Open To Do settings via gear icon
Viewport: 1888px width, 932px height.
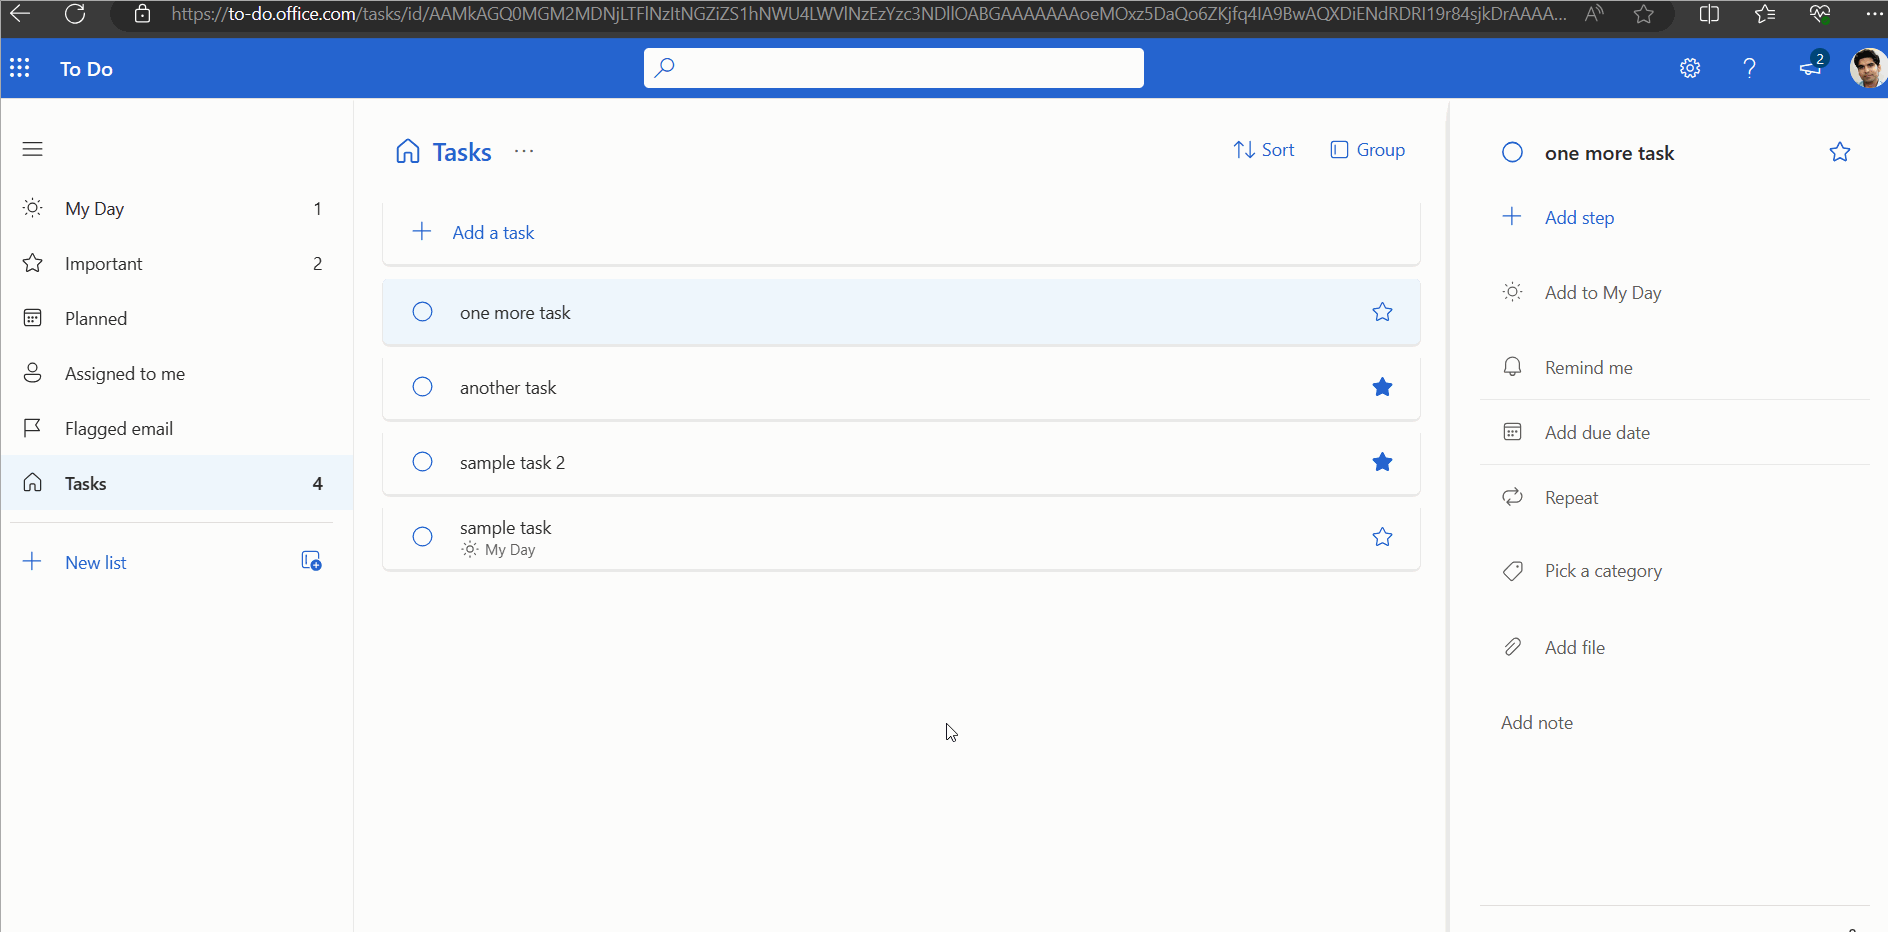pyautogui.click(x=1690, y=68)
